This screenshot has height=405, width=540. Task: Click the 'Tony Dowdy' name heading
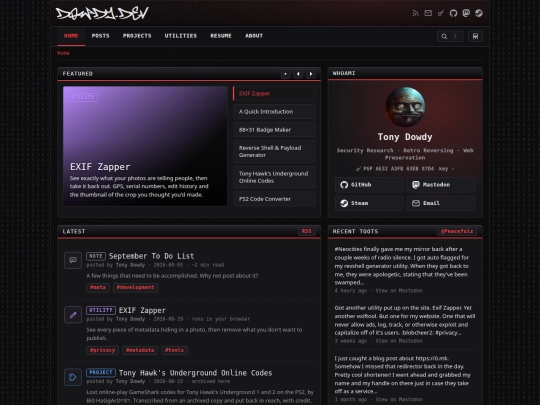click(x=405, y=137)
